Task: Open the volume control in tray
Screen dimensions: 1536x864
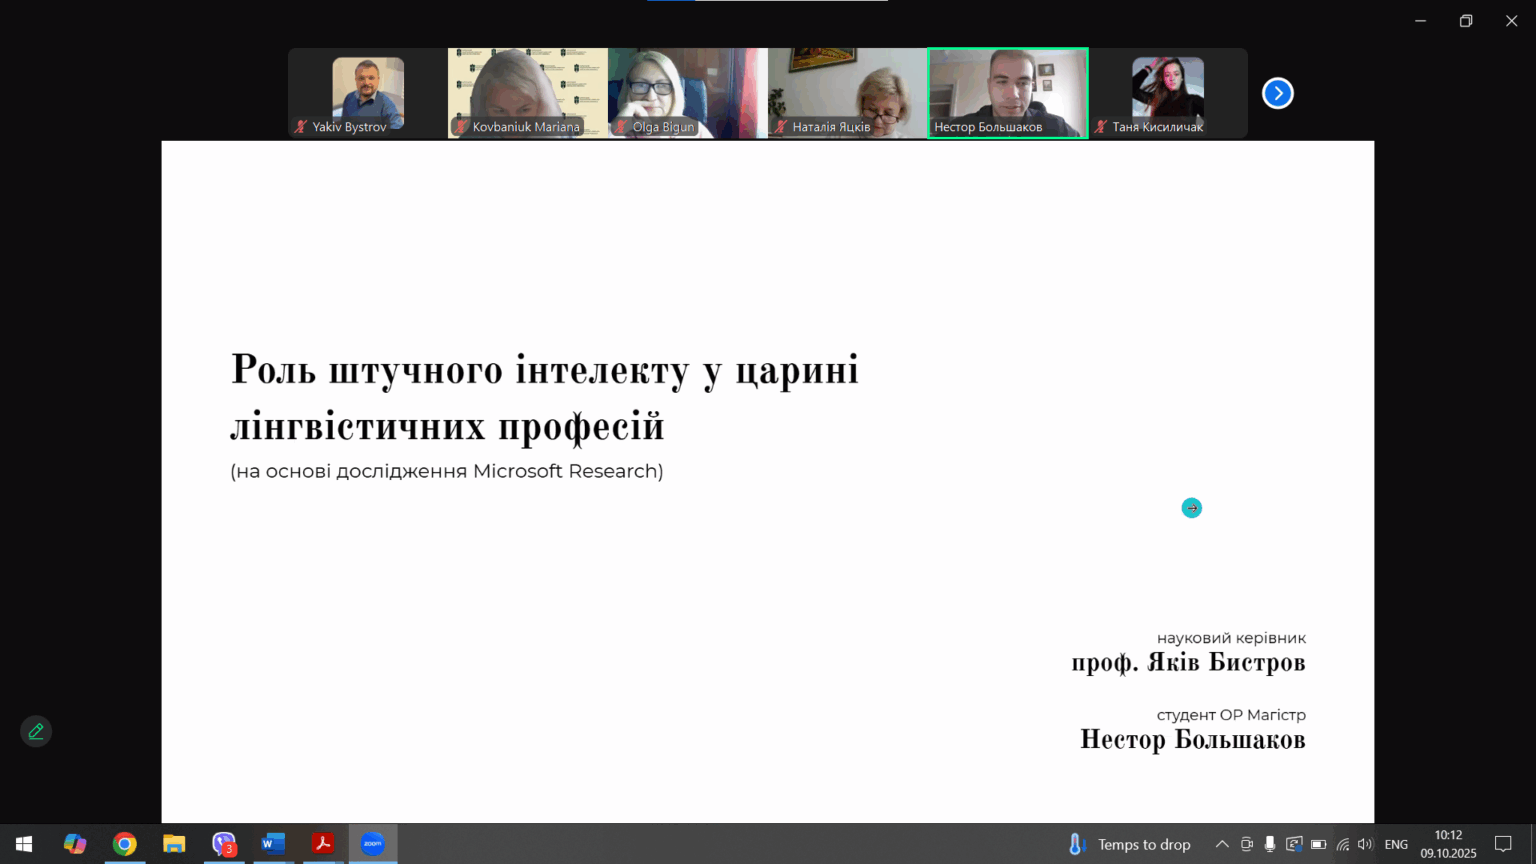Action: 1365,844
